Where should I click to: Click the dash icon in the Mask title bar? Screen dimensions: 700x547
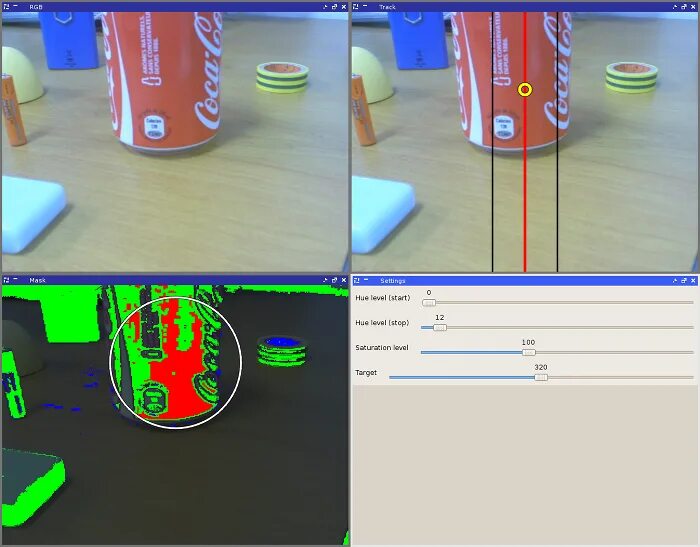pos(15,279)
